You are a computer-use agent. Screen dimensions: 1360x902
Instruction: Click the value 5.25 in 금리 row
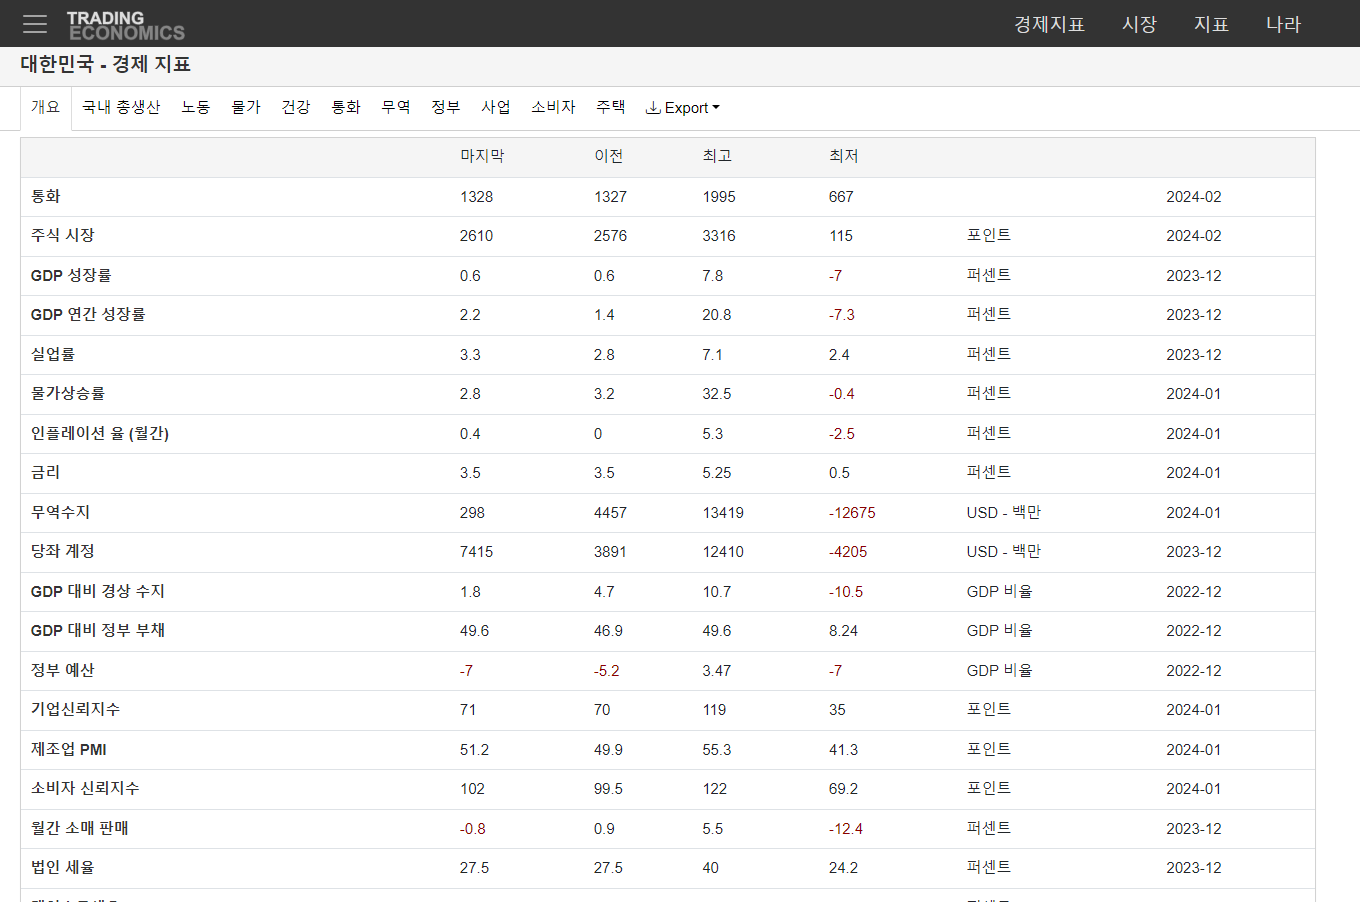717,473
